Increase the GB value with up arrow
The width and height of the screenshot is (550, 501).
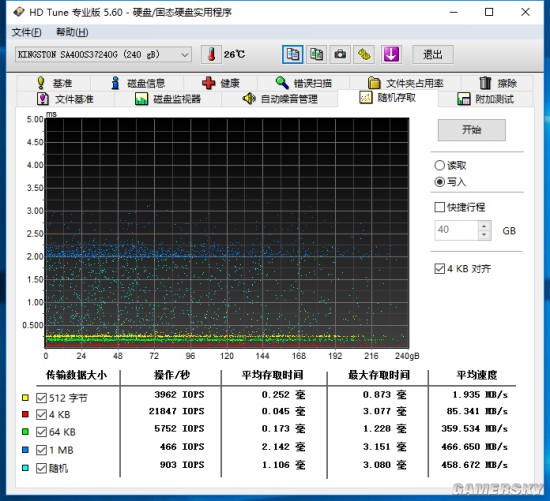tap(484, 226)
